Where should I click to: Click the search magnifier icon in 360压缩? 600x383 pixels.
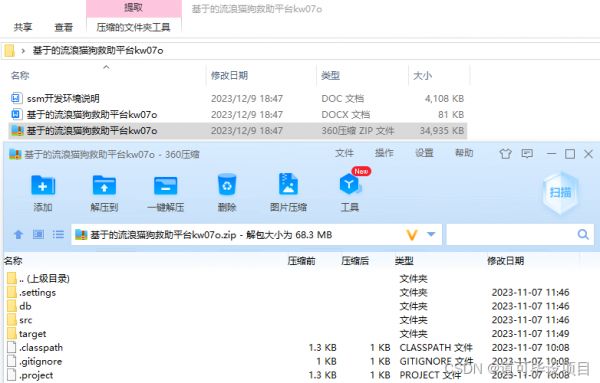[583, 234]
